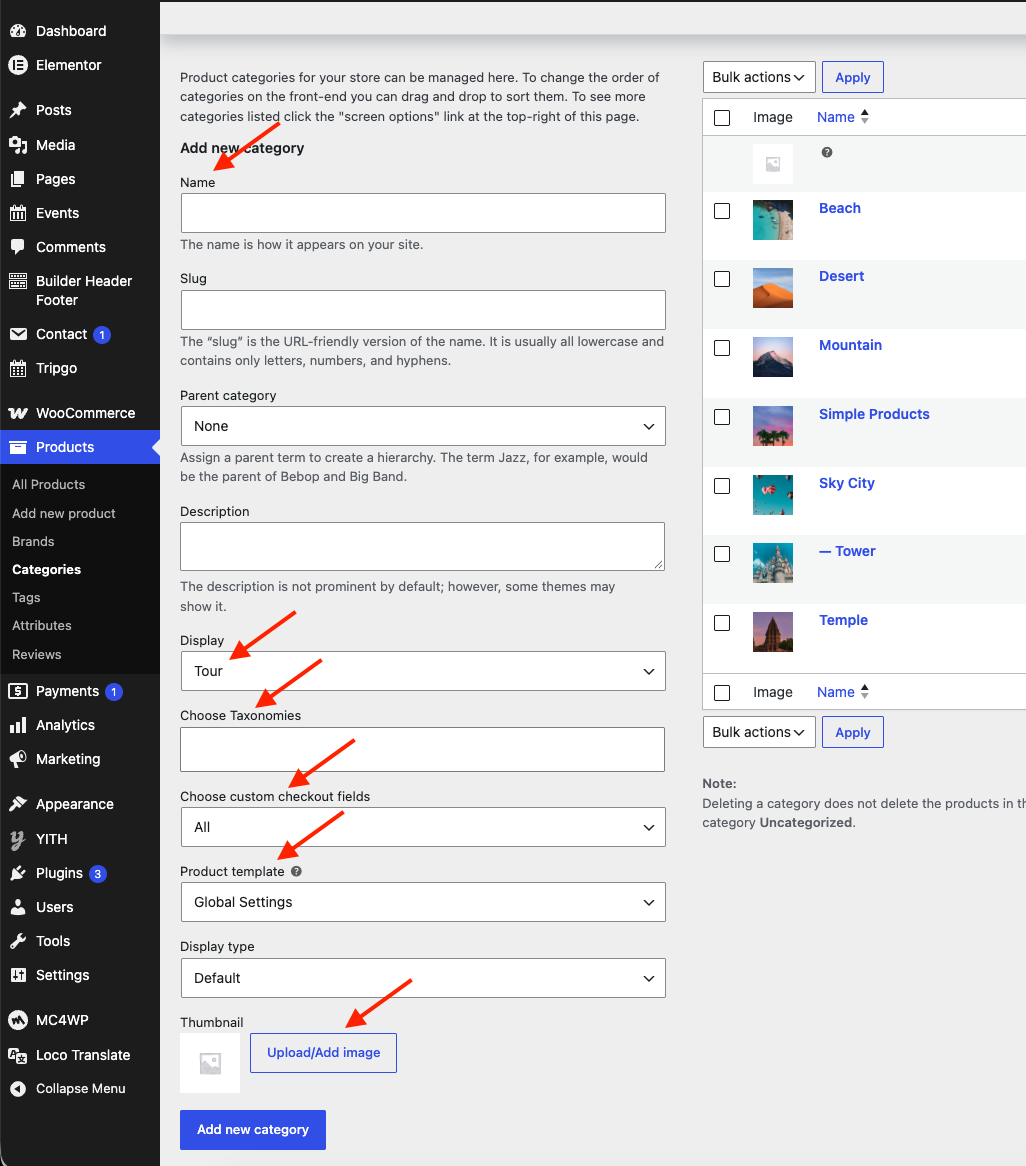Check the Sky City category checkbox
1026x1166 pixels.
pos(722,486)
